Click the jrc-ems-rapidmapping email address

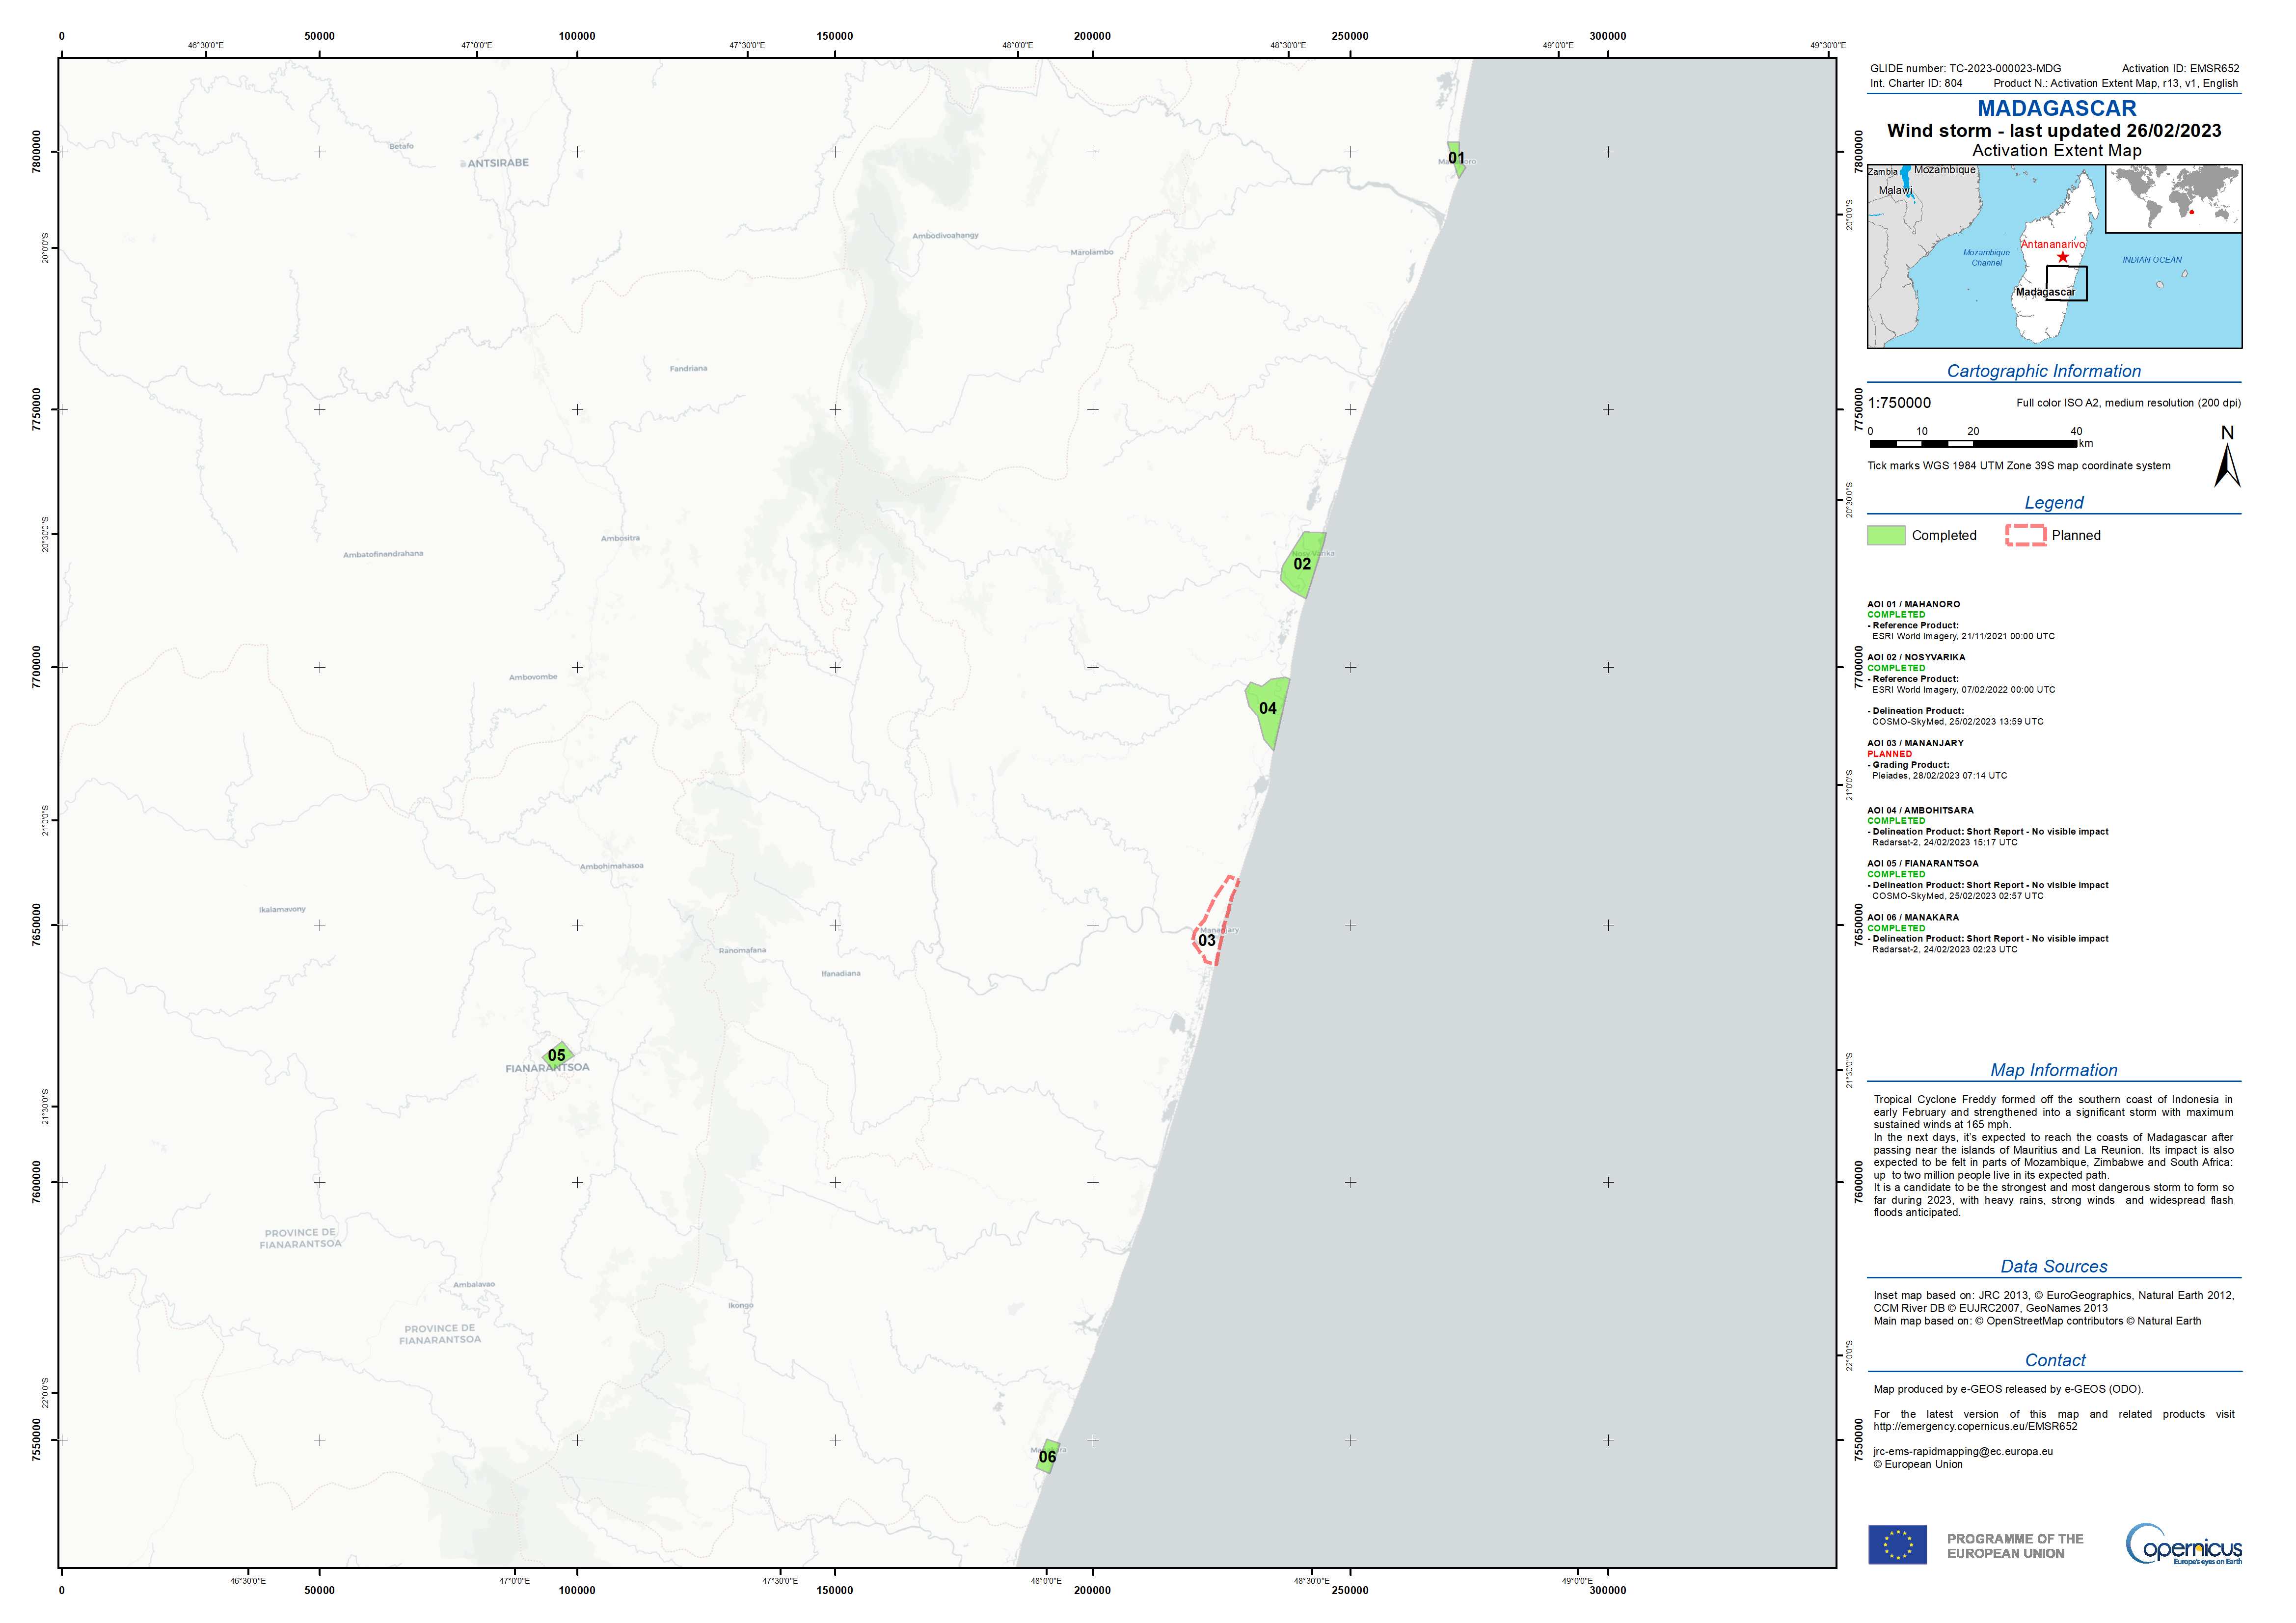1962,1451
